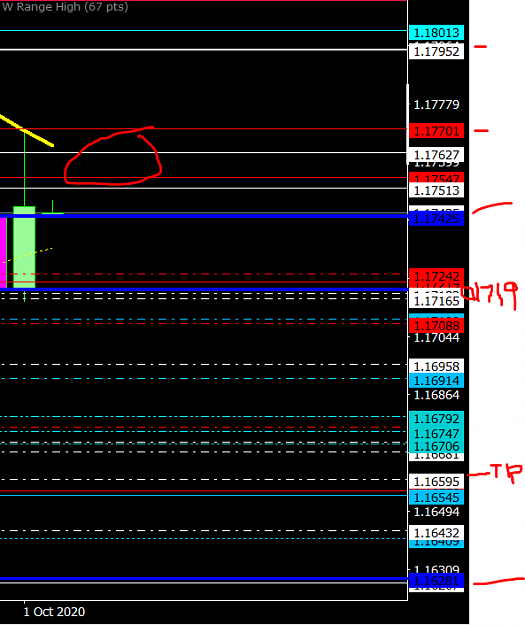Screen dimensions: 525x625
Task: Select the white 1.16595 price label
Action: pos(437,482)
